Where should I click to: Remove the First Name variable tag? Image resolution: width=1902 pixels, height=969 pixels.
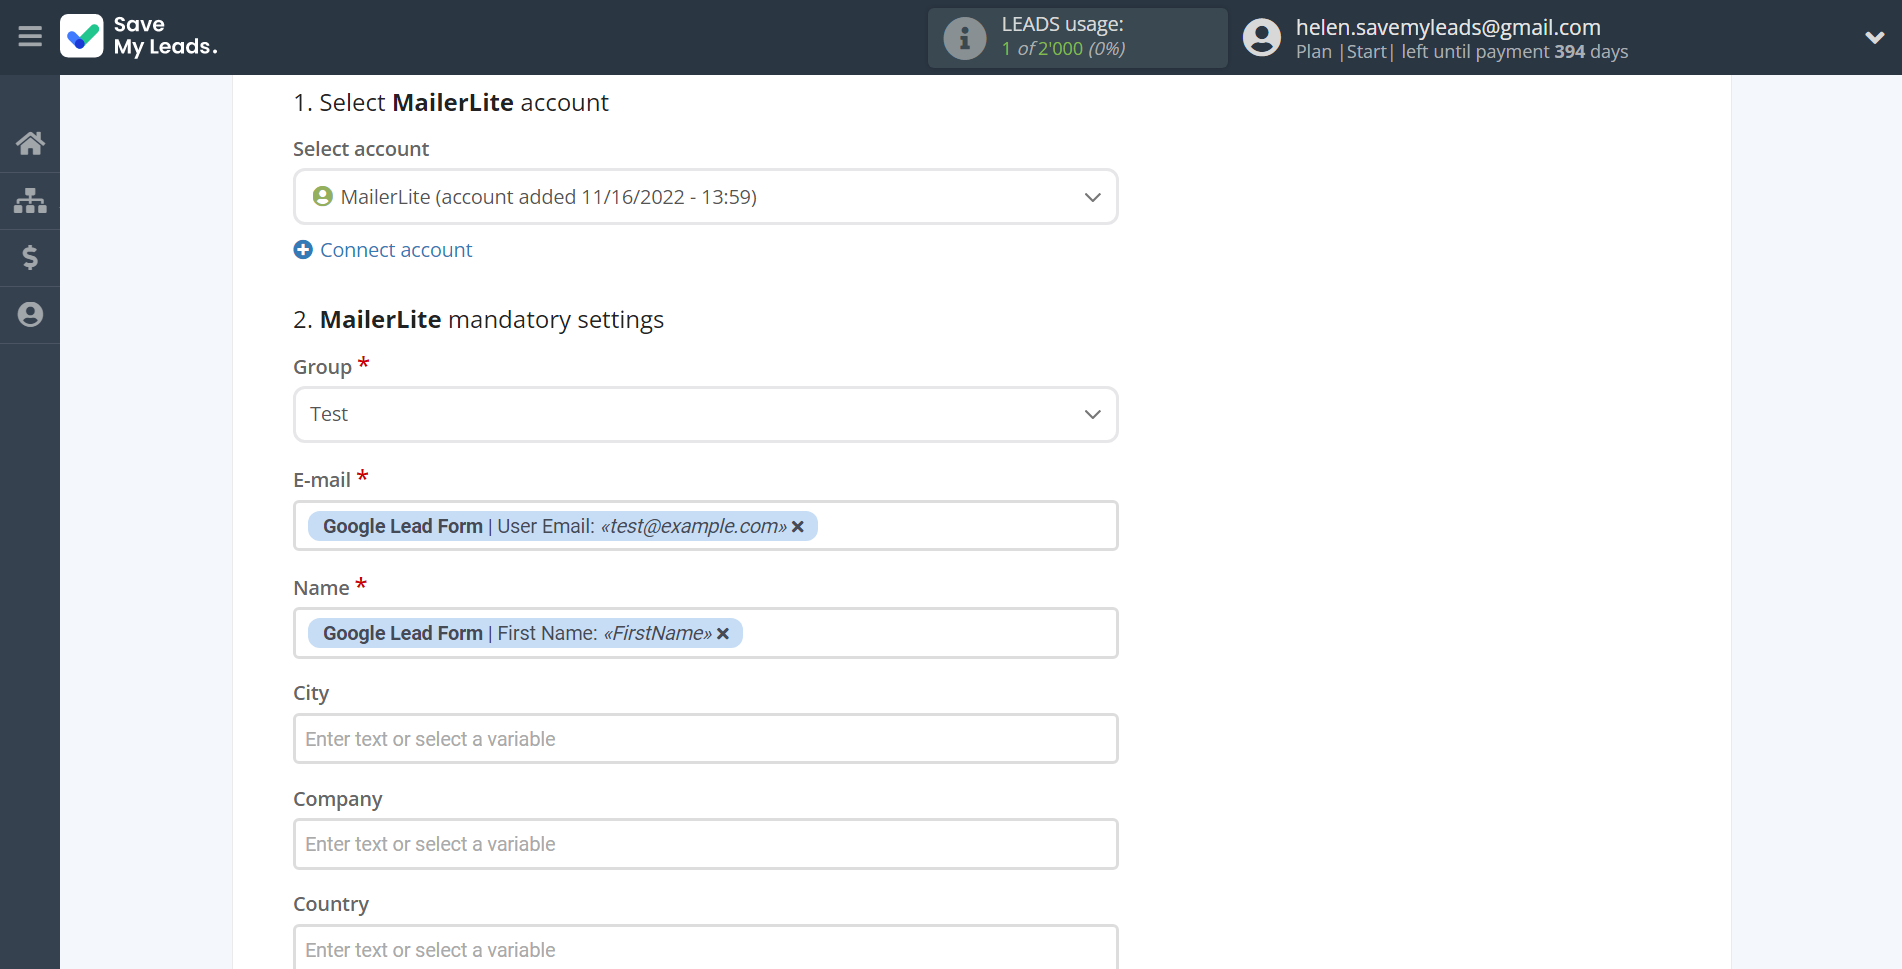click(x=723, y=634)
